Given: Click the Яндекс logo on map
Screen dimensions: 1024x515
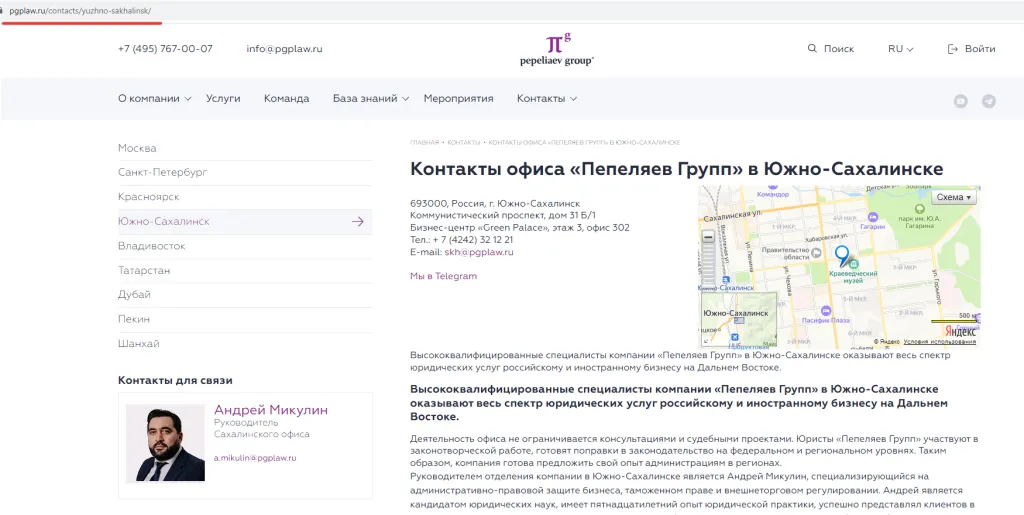Looking at the screenshot, I should [x=961, y=331].
